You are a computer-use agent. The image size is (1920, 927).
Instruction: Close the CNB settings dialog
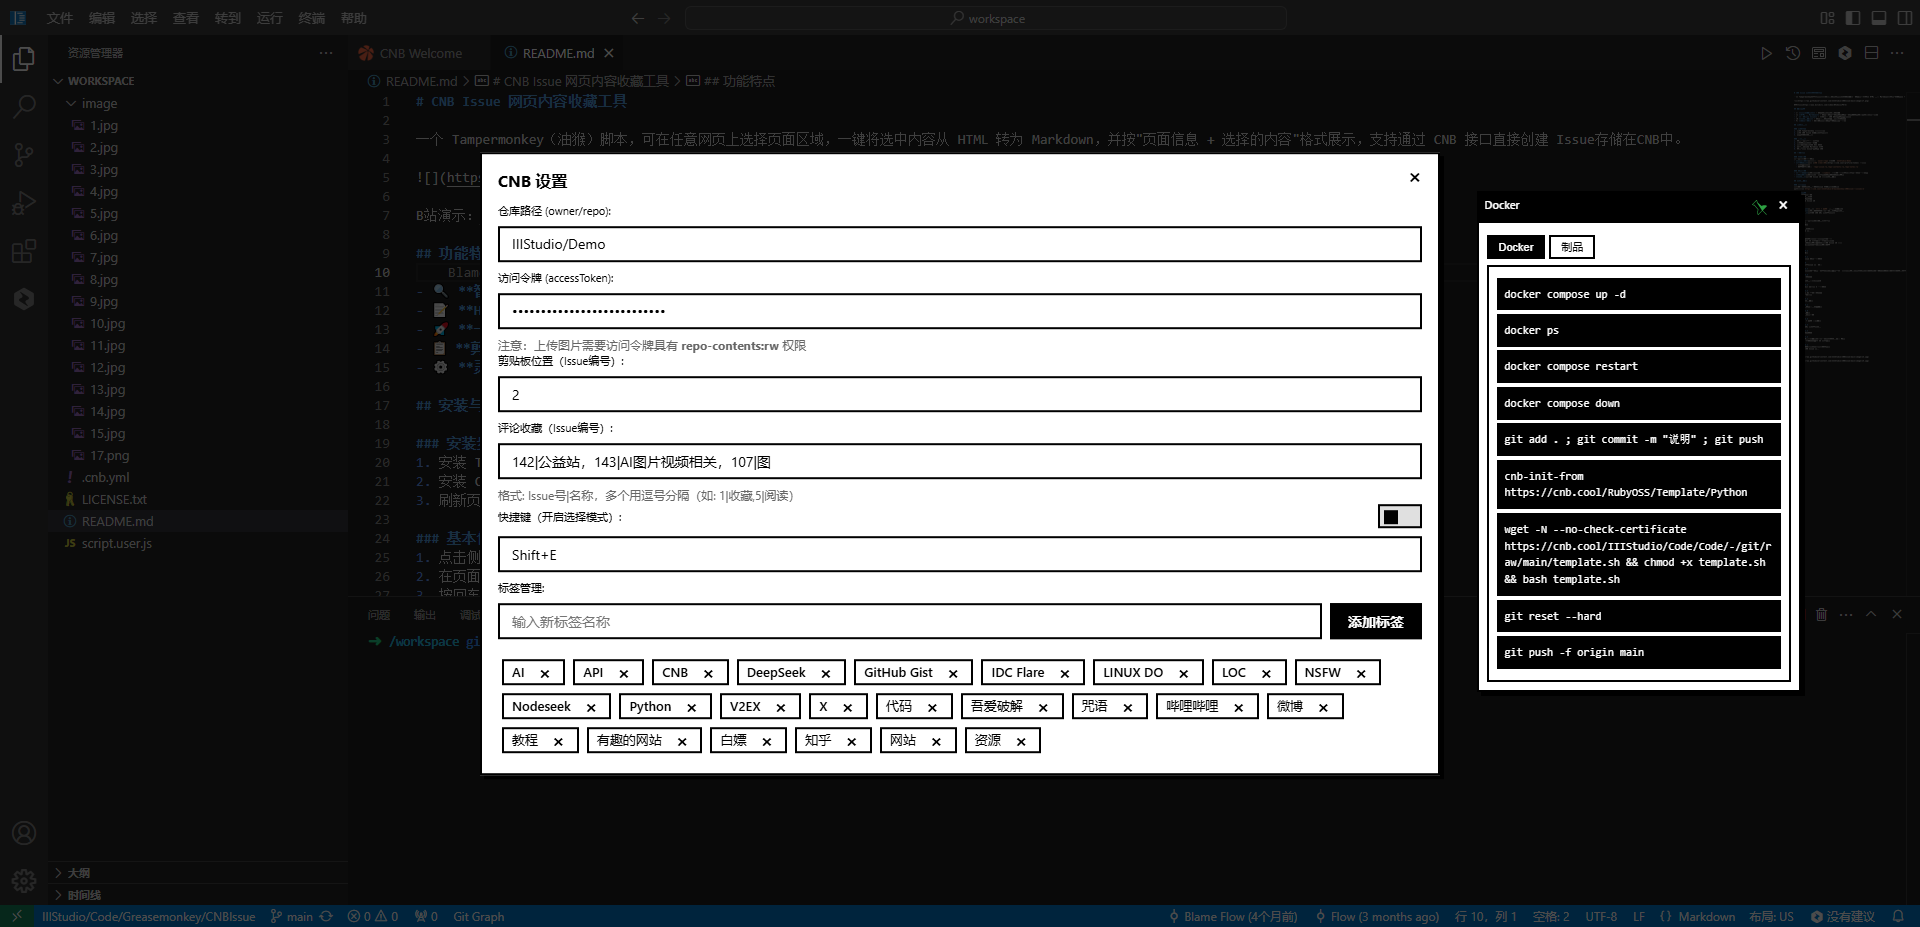(x=1414, y=178)
